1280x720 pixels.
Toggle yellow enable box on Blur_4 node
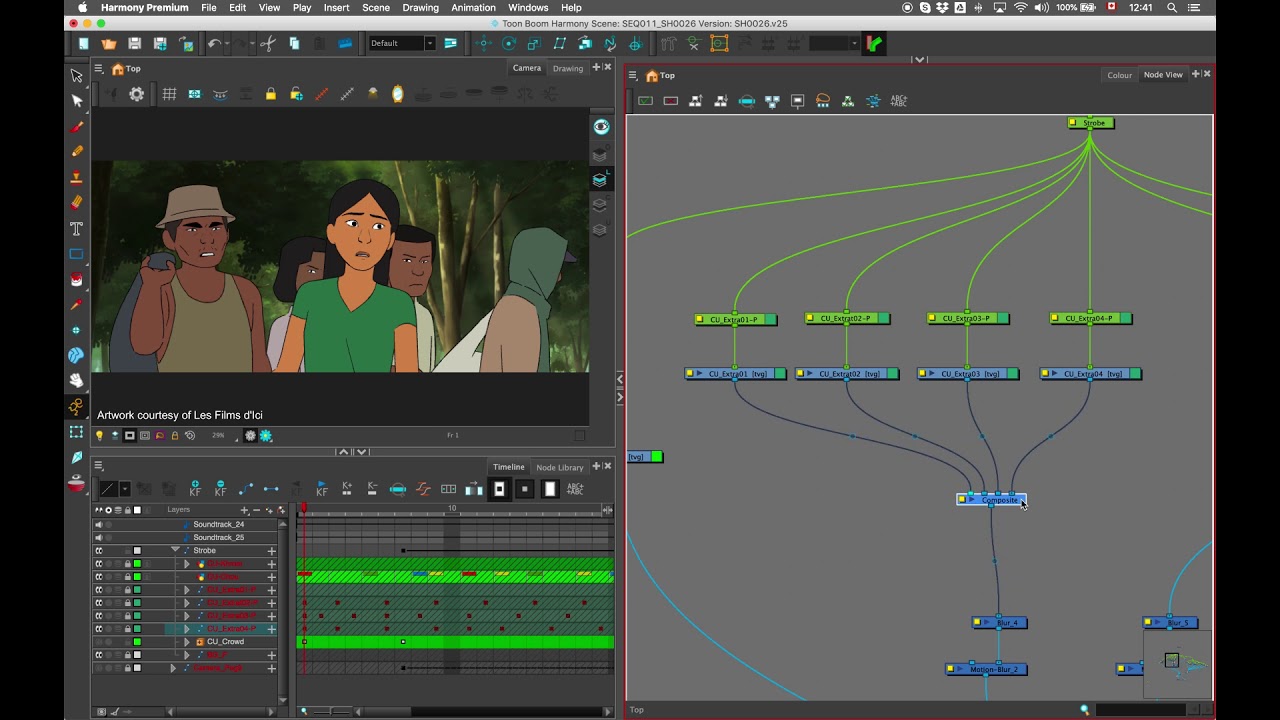(x=978, y=623)
